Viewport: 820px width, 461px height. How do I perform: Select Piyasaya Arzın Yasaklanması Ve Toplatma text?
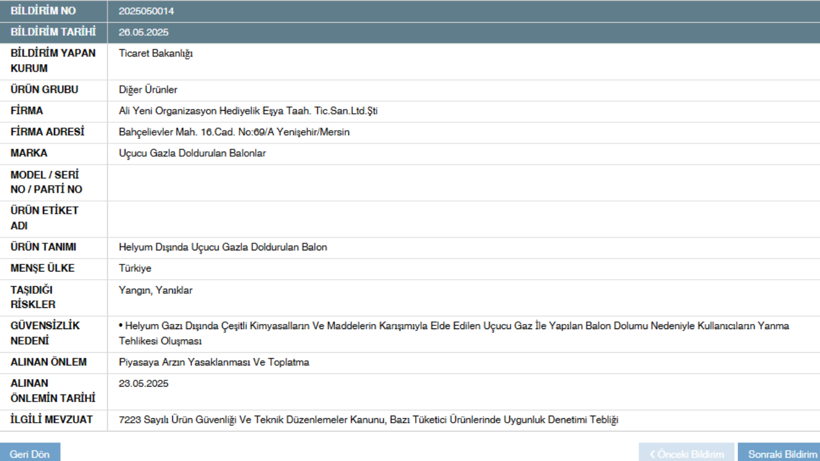pyautogui.click(x=213, y=362)
